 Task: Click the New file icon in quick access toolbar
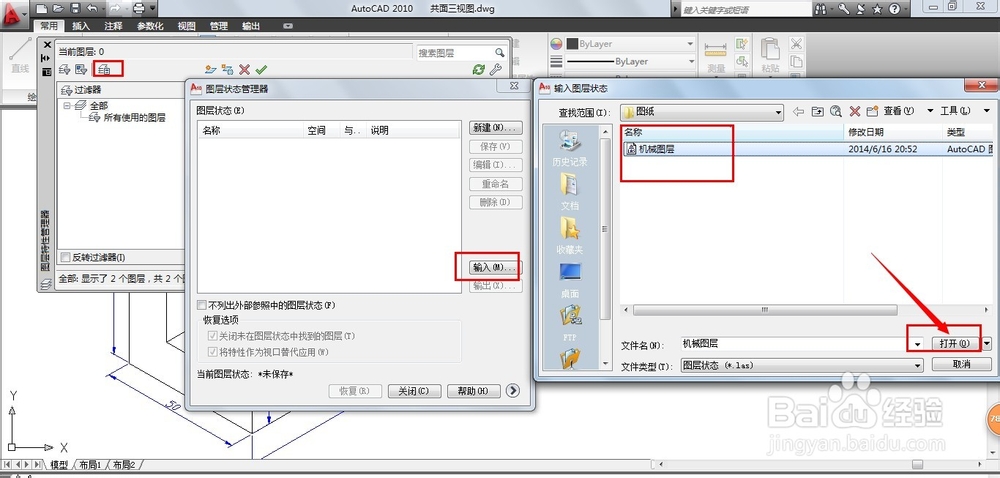[x=42, y=9]
